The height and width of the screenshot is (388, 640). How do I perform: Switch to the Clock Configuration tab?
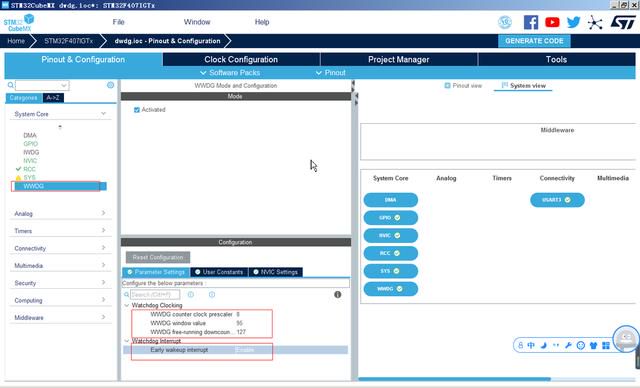(x=241, y=60)
